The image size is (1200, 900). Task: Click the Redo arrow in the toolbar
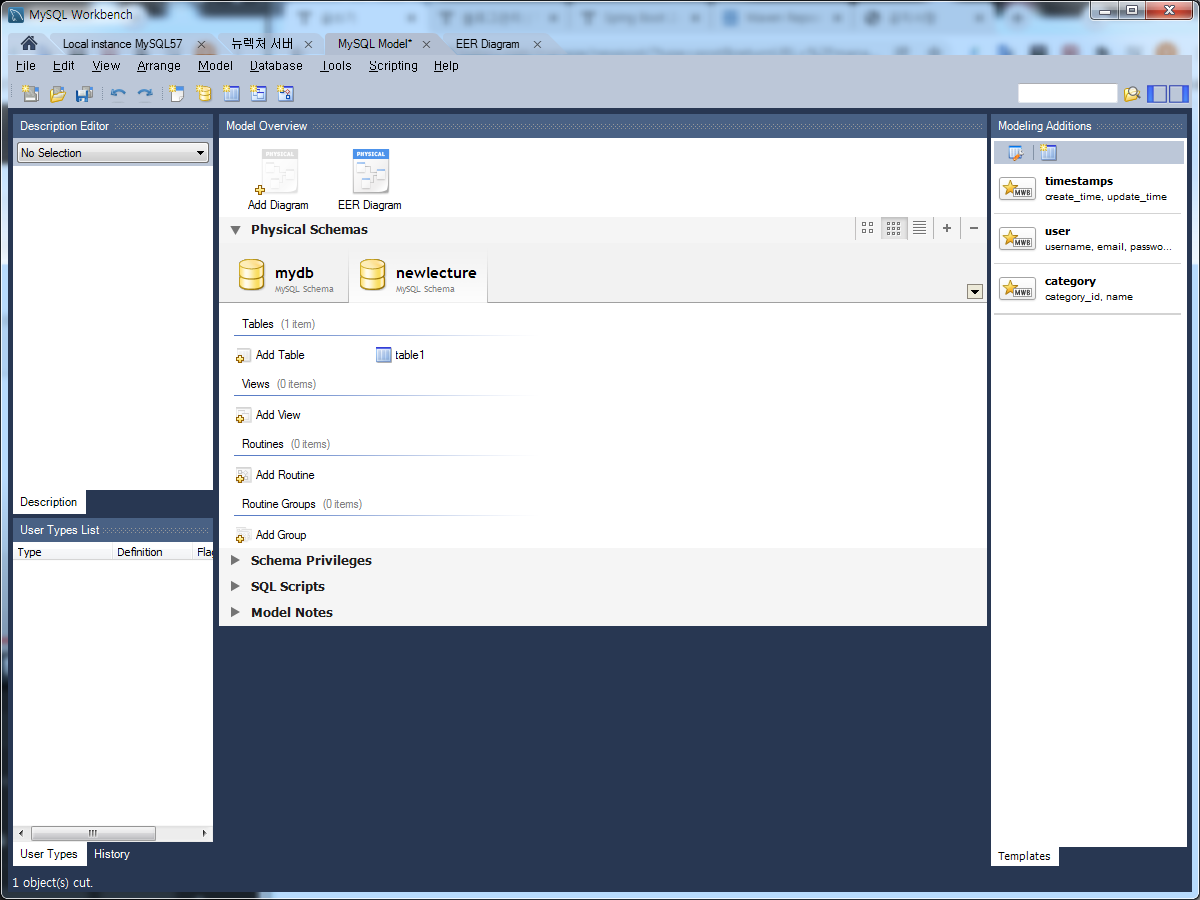coord(145,93)
